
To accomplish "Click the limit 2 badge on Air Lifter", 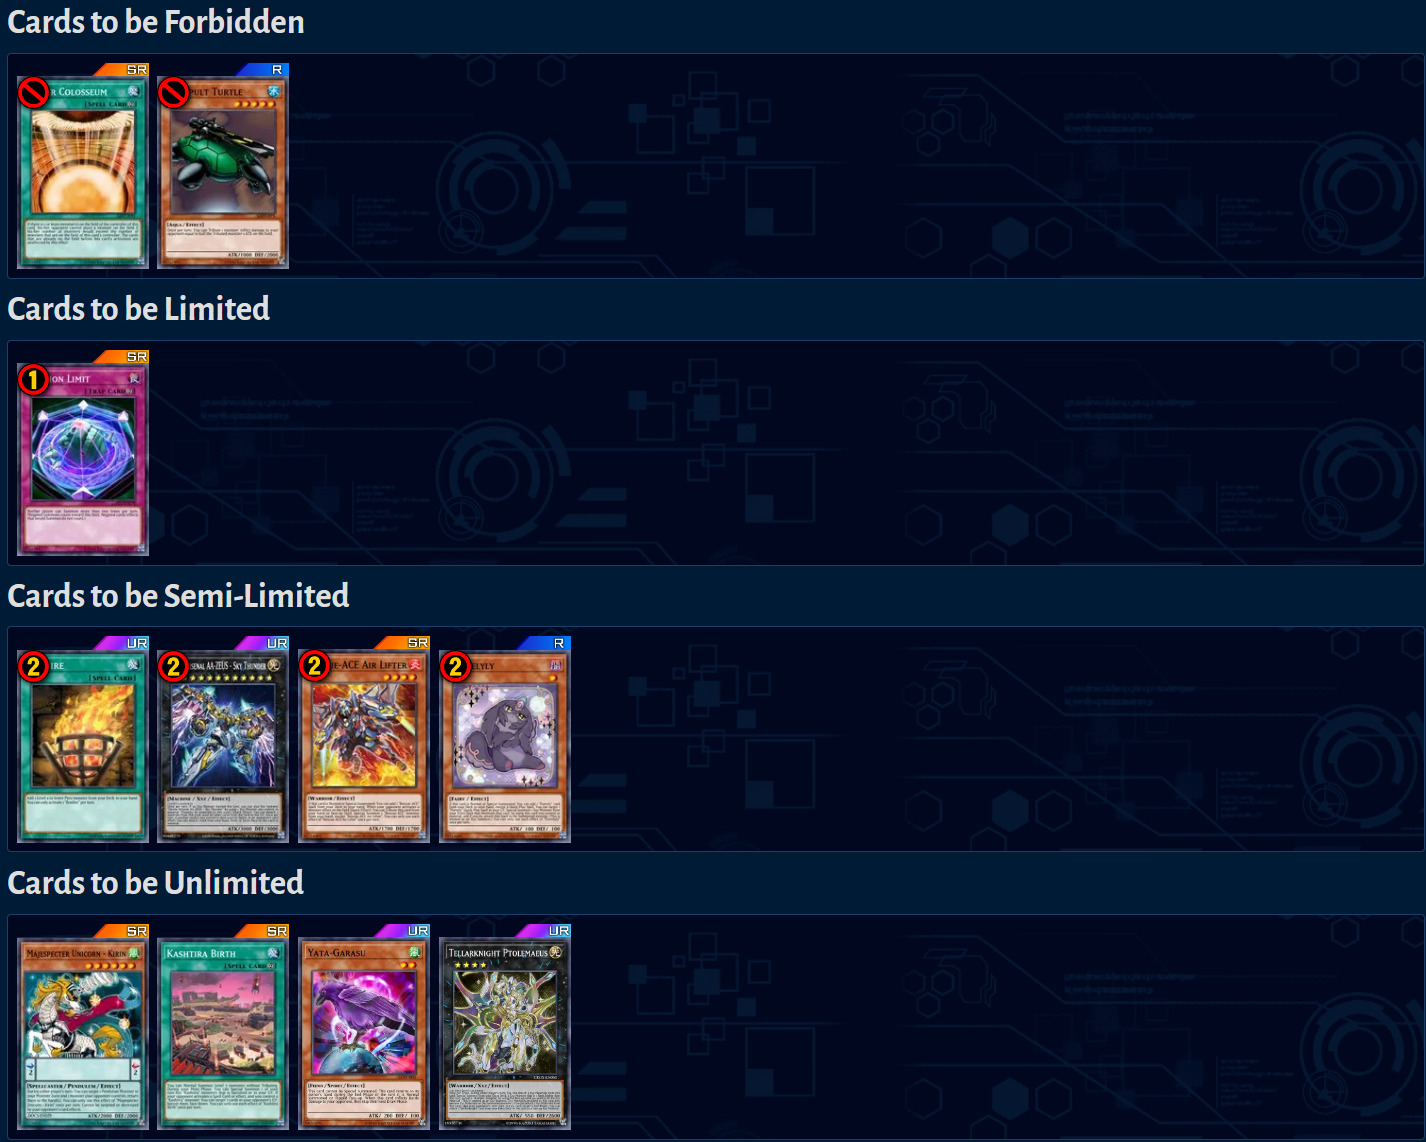I will tap(315, 667).
